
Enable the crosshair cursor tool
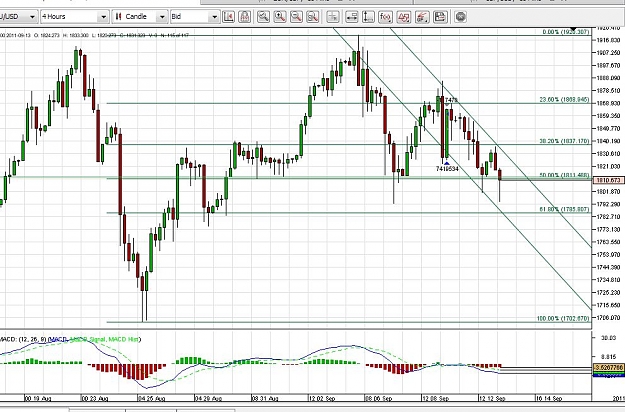(332, 17)
